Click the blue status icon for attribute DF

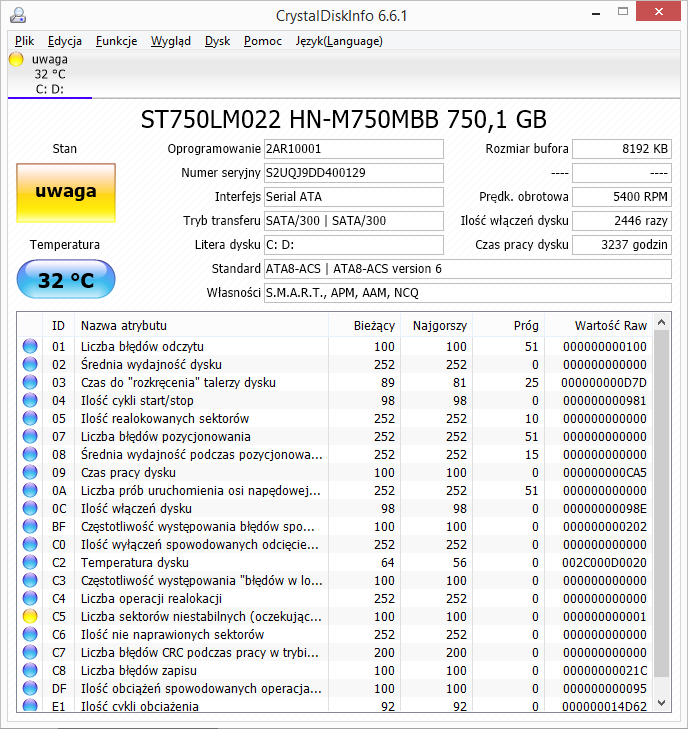click(x=30, y=689)
